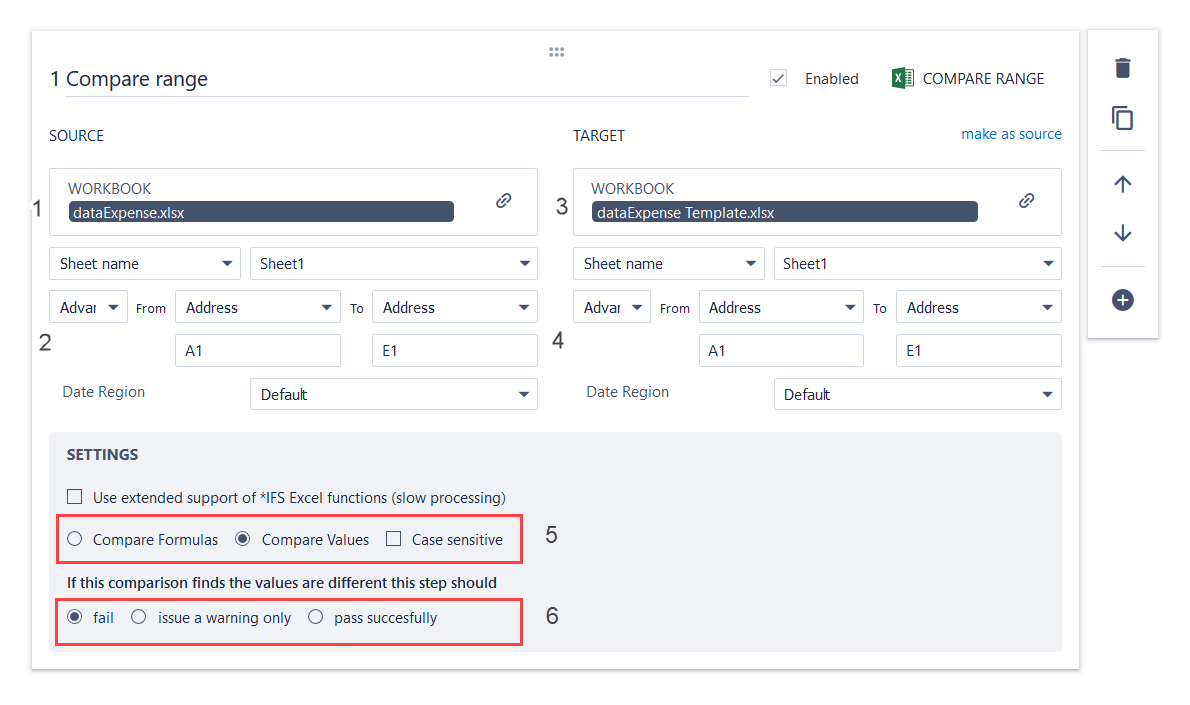Check extended support of *IFS Excel functions
The image size is (1190, 705).
pyautogui.click(x=75, y=497)
